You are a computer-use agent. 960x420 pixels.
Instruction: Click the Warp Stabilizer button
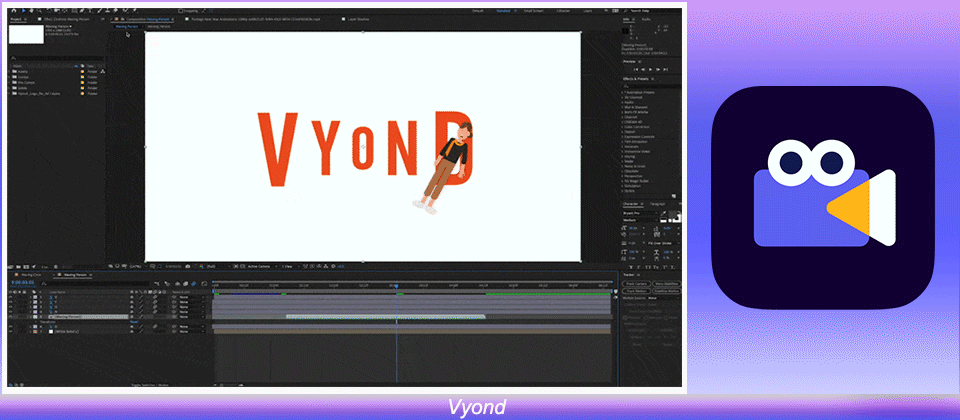(x=667, y=283)
